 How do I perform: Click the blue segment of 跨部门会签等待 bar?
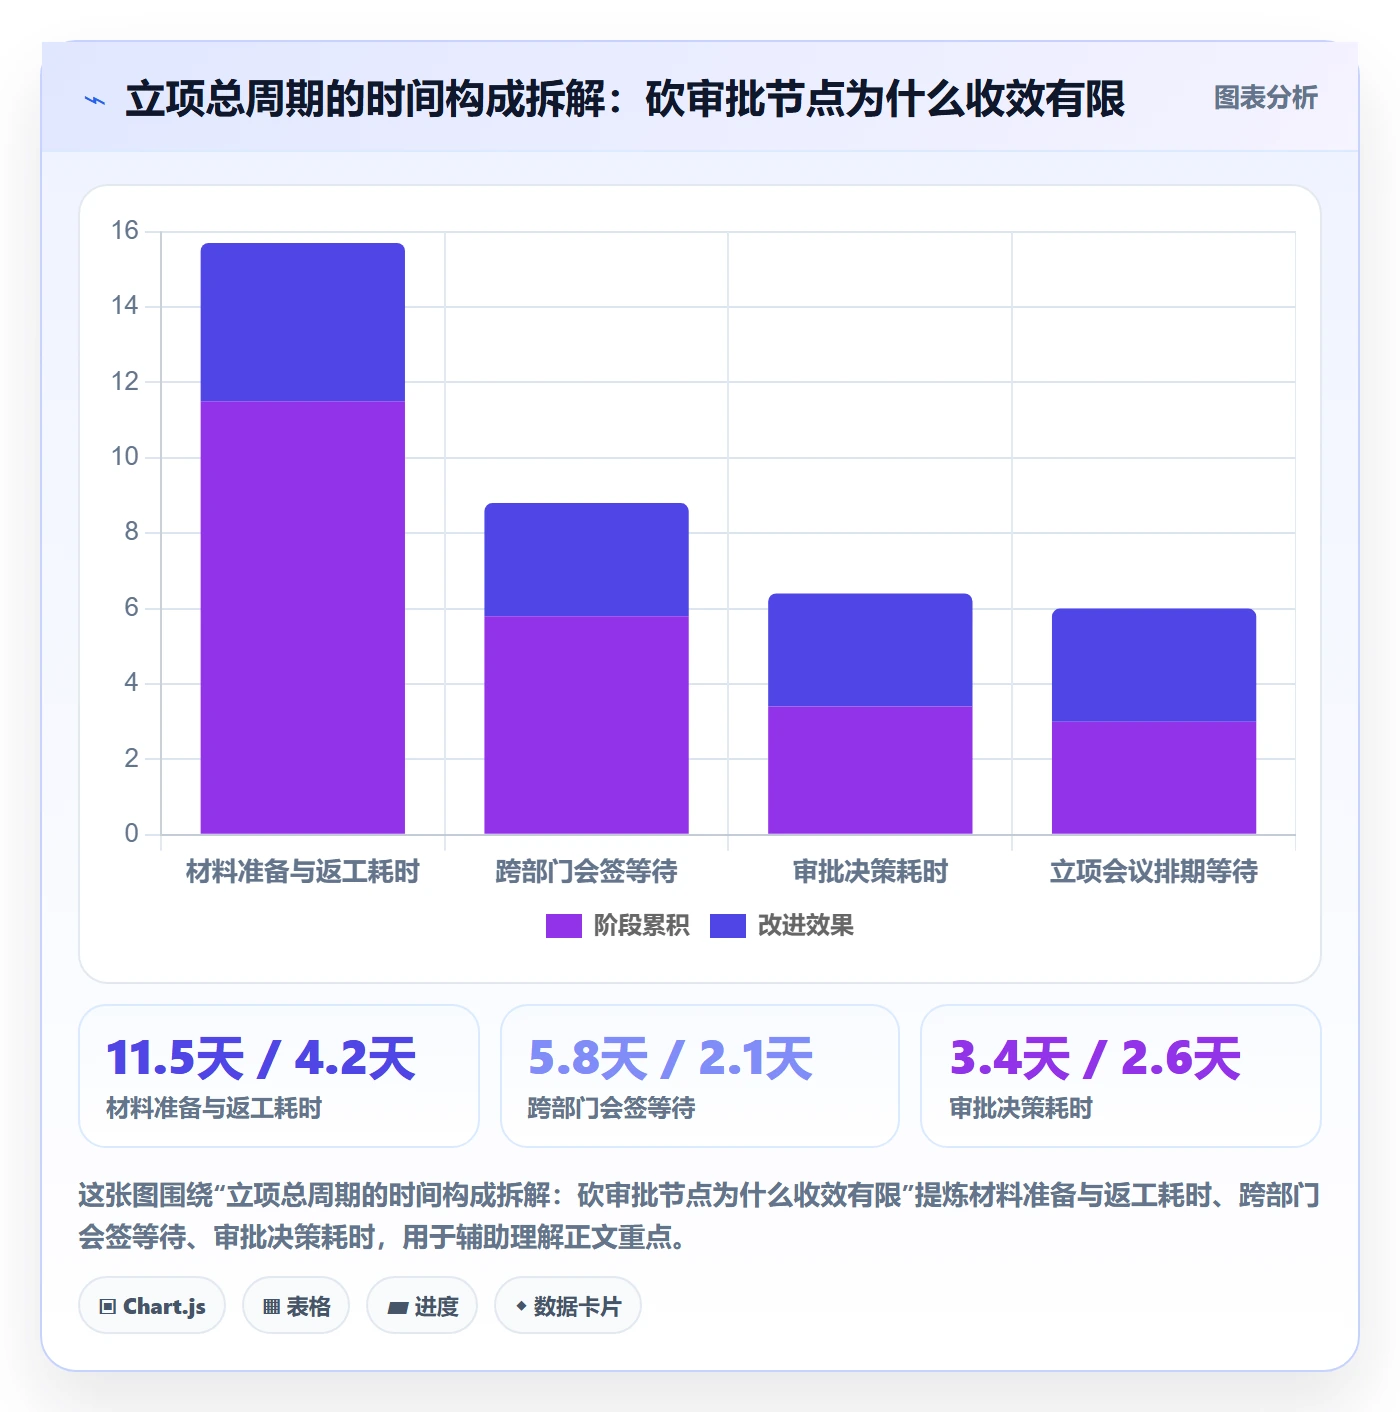[x=587, y=559]
